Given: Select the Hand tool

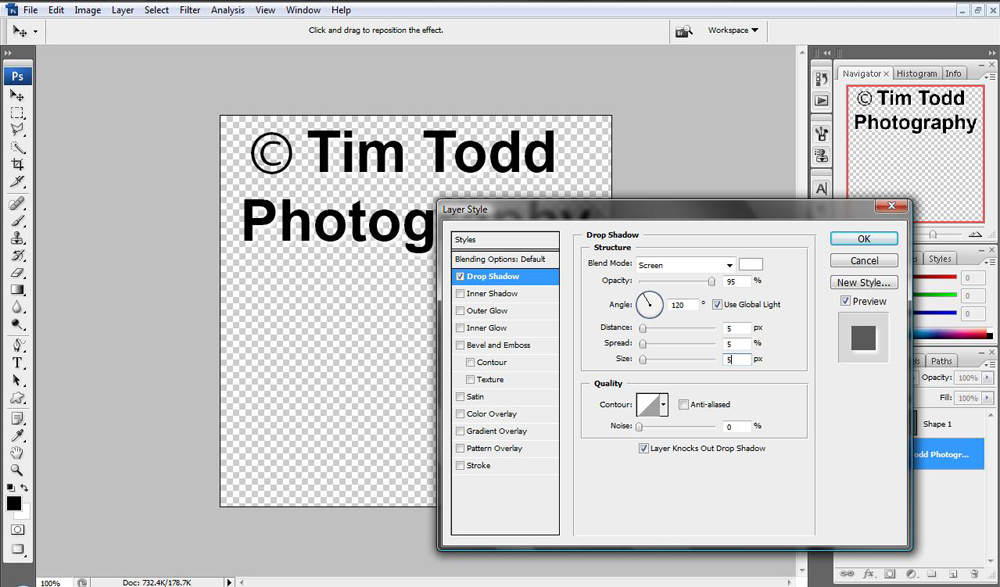Looking at the screenshot, I should click(17, 453).
